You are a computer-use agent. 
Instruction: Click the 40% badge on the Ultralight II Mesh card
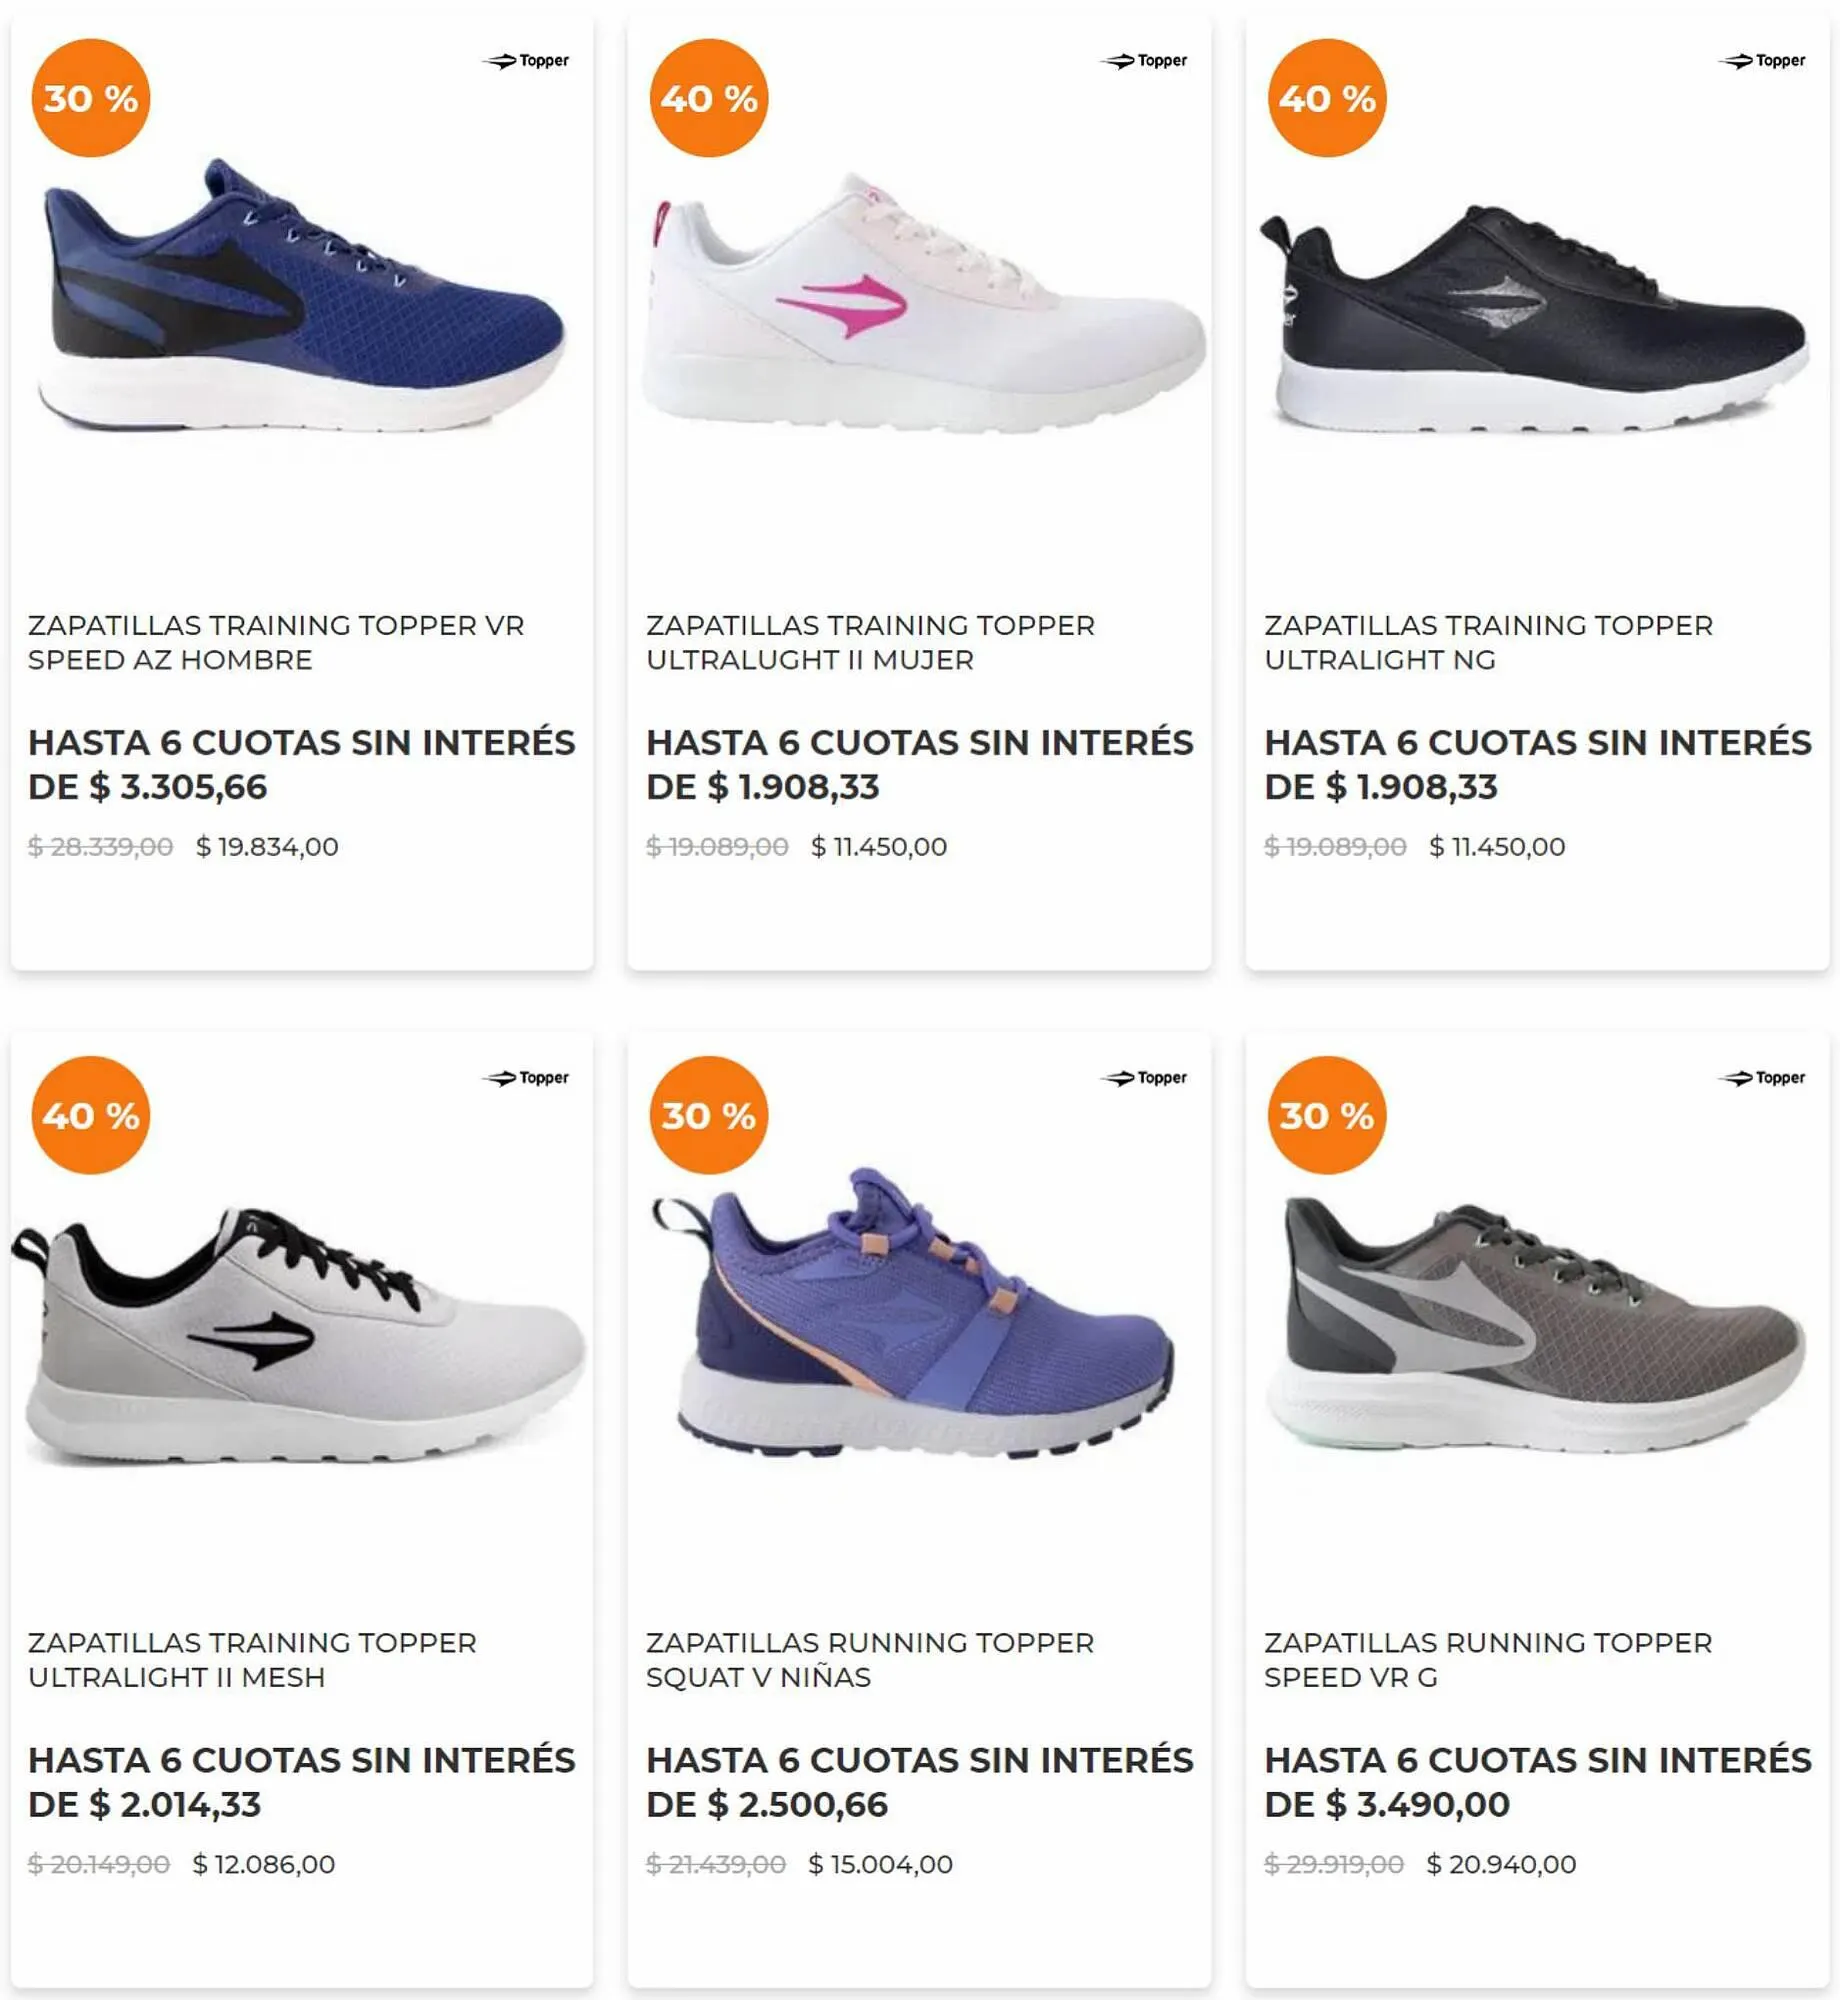pyautogui.click(x=91, y=1115)
